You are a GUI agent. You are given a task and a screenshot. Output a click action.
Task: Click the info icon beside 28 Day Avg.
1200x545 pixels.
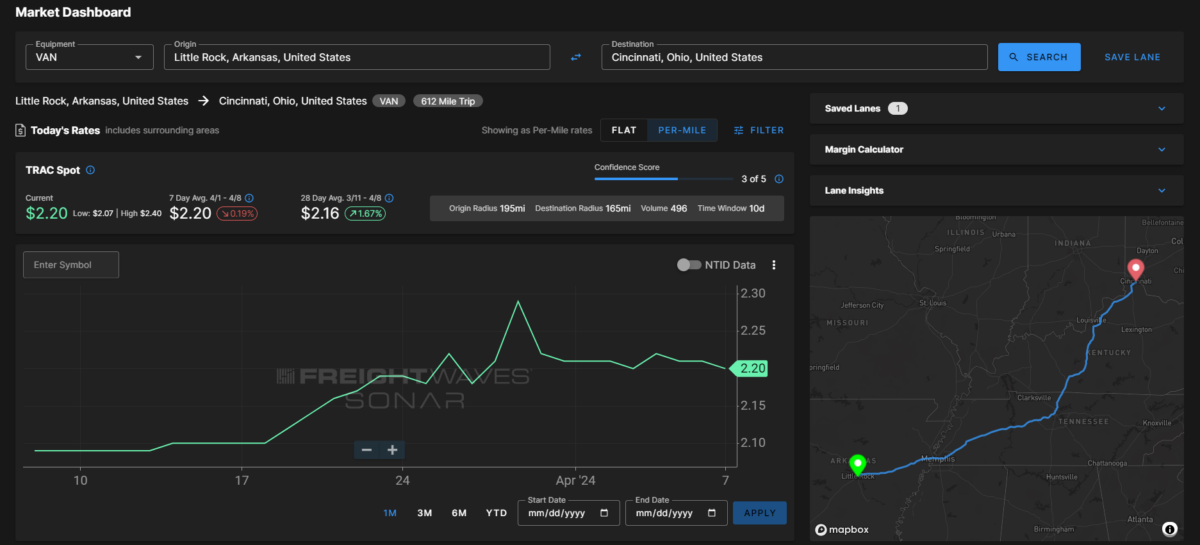point(389,198)
